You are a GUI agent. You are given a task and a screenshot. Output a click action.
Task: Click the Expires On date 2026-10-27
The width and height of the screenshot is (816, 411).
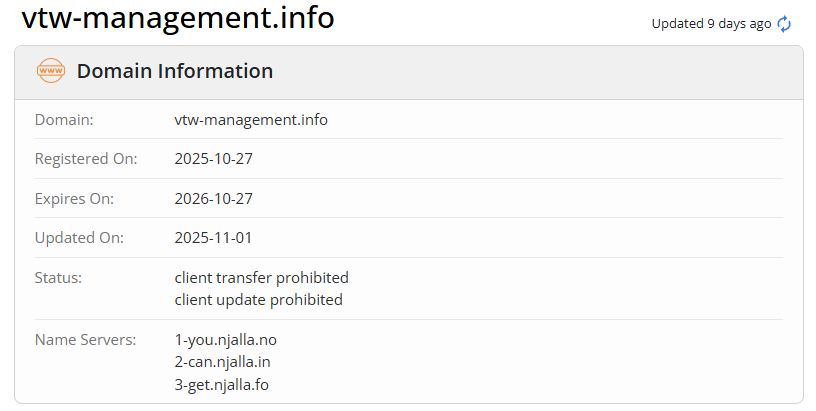[213, 199]
